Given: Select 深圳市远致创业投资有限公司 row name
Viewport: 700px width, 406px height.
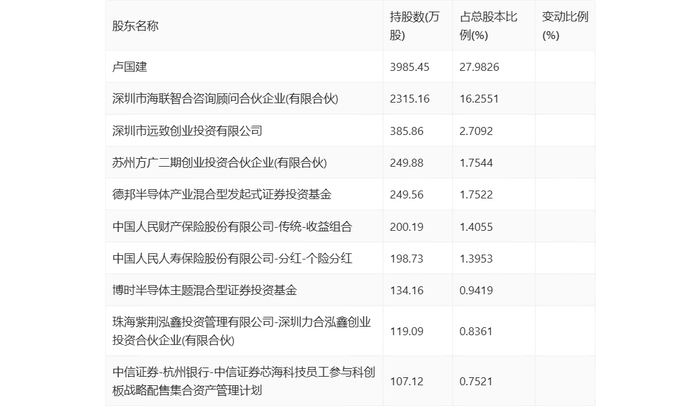Looking at the screenshot, I should pos(187,131).
